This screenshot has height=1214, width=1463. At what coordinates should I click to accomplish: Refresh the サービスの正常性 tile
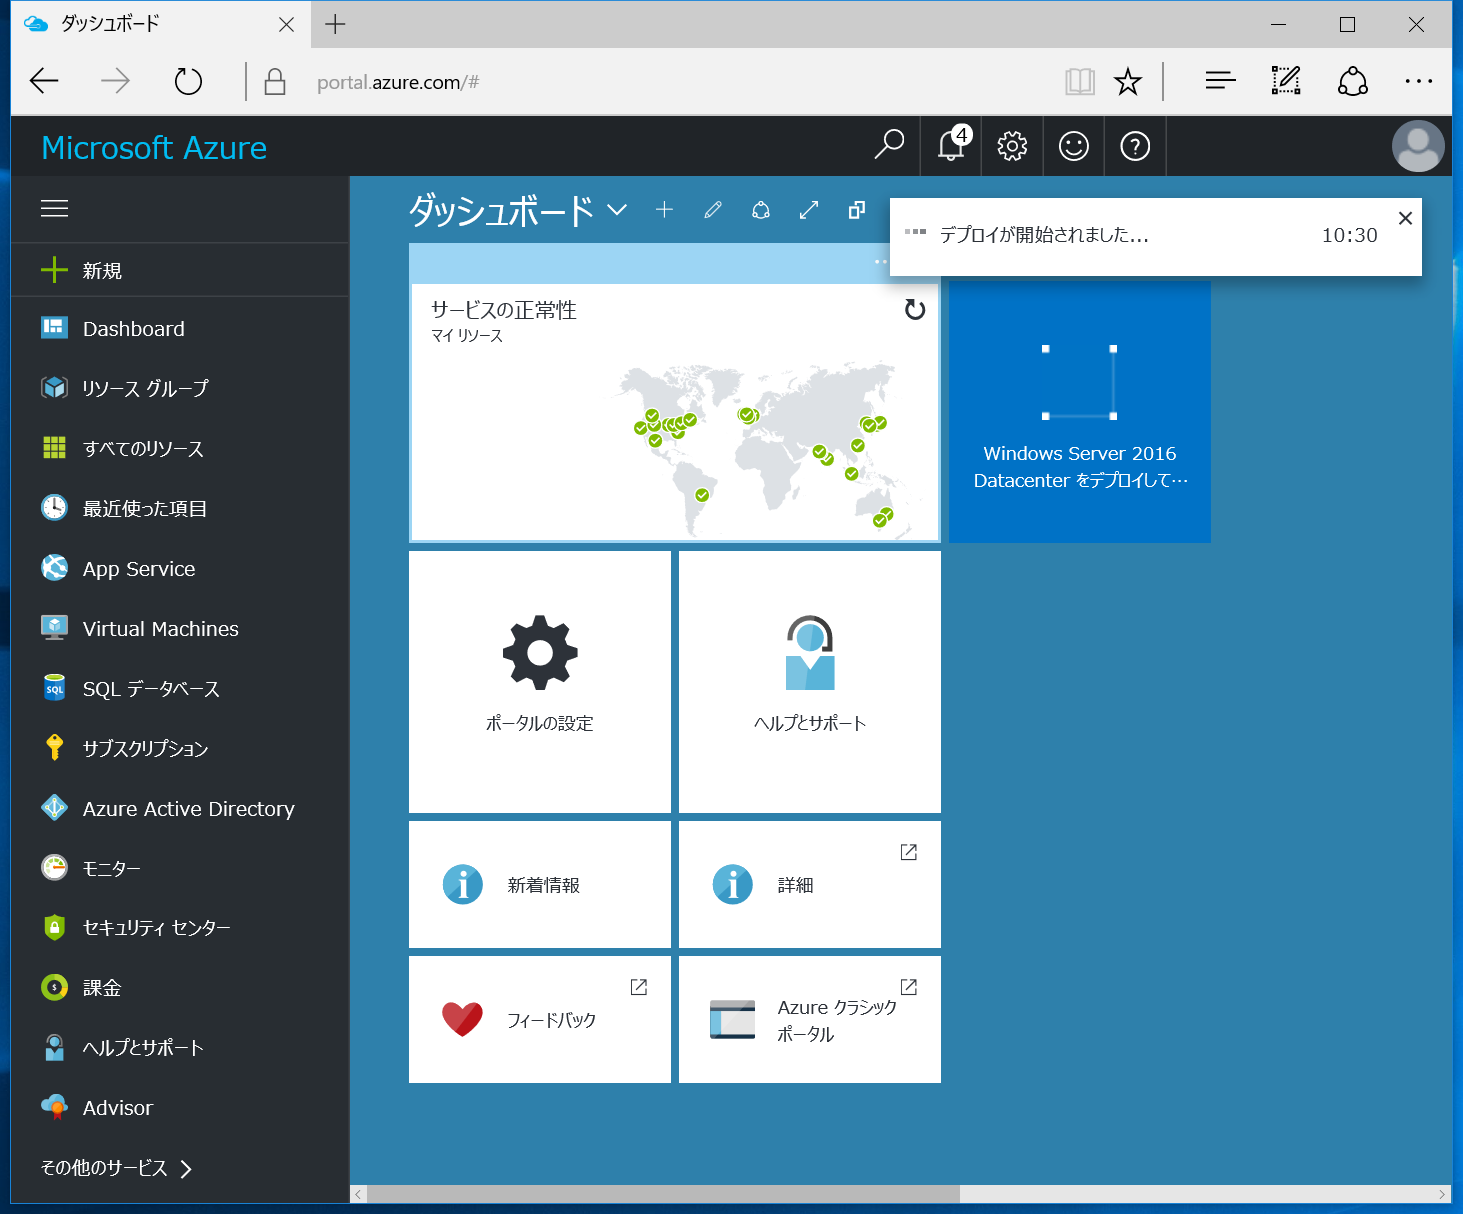pos(915,310)
